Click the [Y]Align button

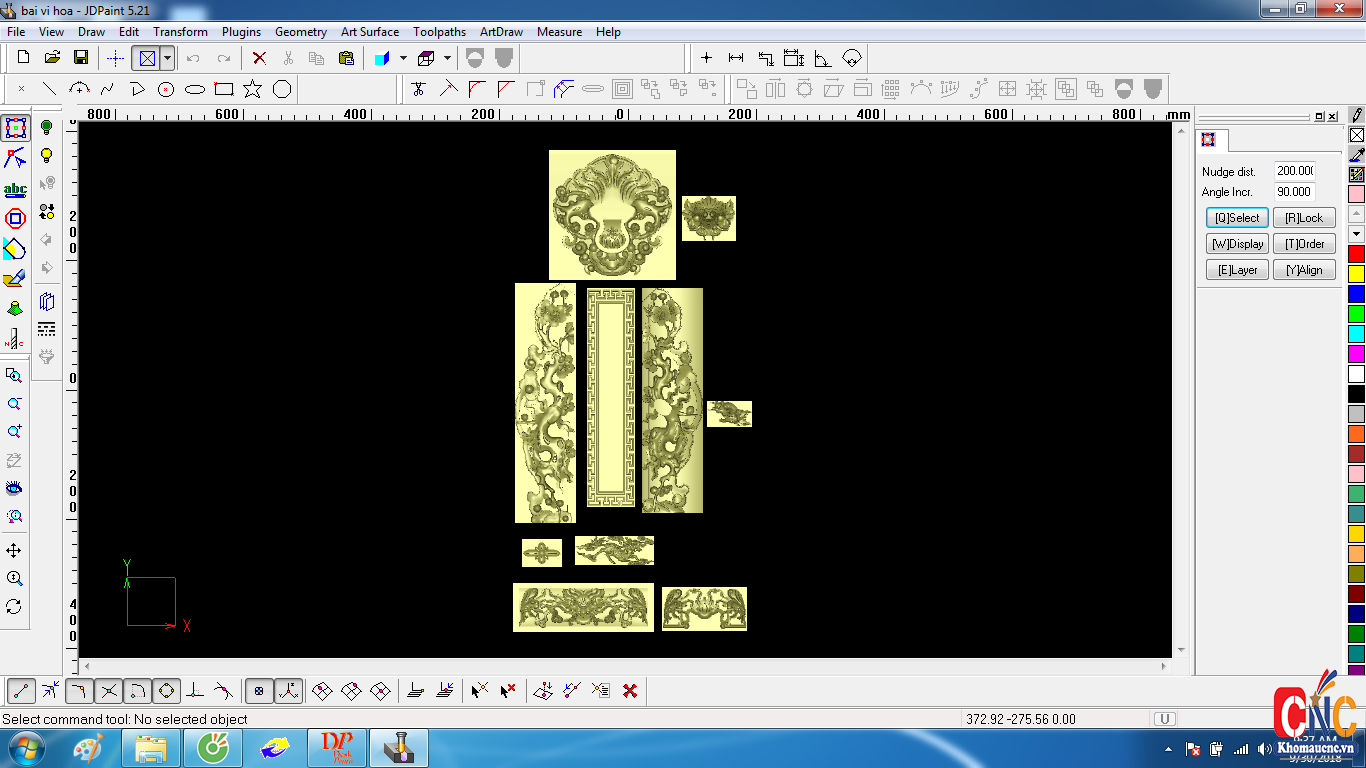pos(1304,270)
